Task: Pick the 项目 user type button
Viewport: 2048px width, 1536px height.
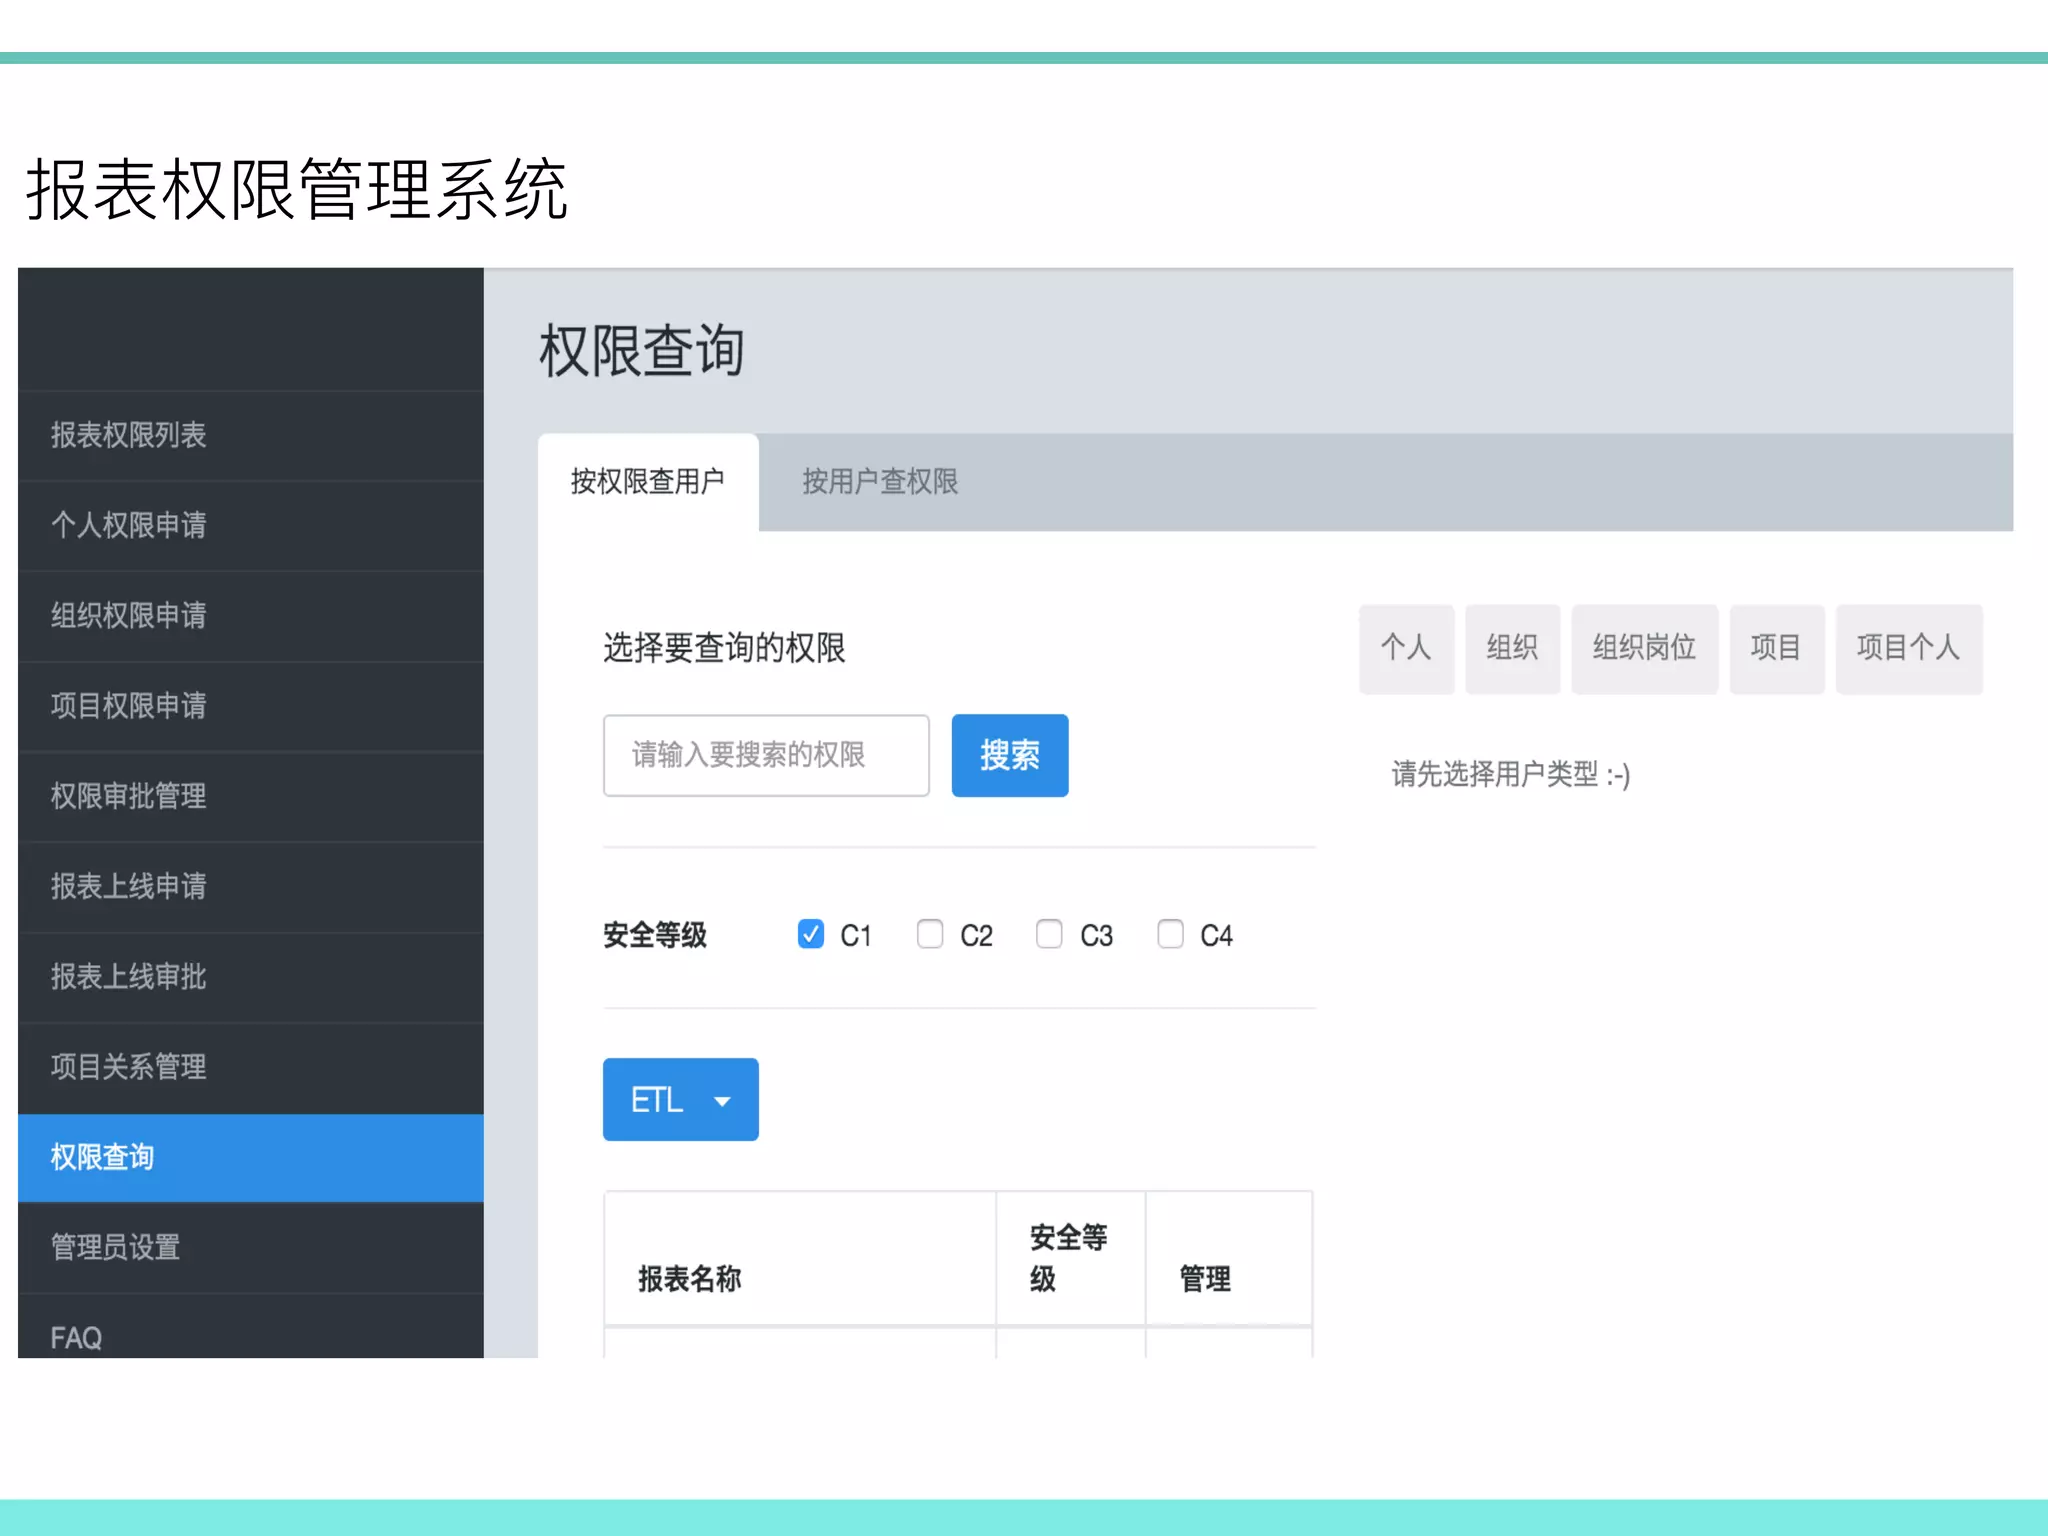Action: (1776, 648)
